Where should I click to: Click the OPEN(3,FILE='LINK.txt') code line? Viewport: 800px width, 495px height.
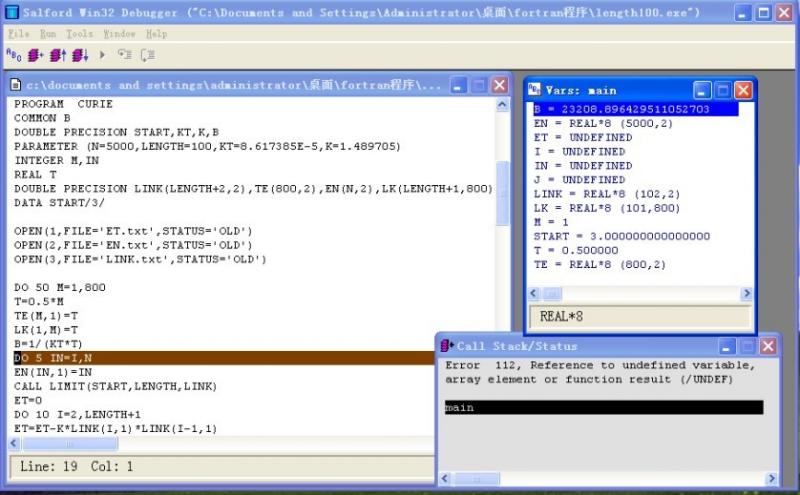[140, 259]
